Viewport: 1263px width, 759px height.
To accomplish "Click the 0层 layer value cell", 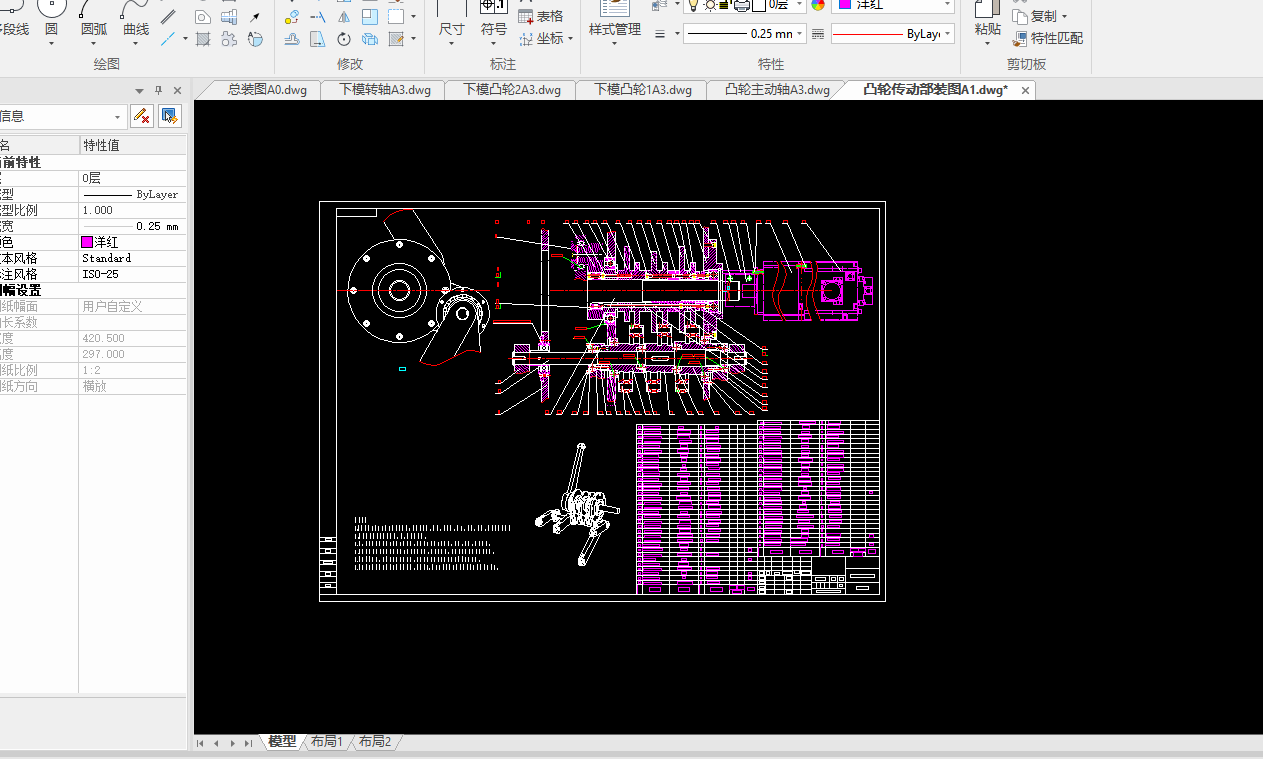I will tap(132, 178).
